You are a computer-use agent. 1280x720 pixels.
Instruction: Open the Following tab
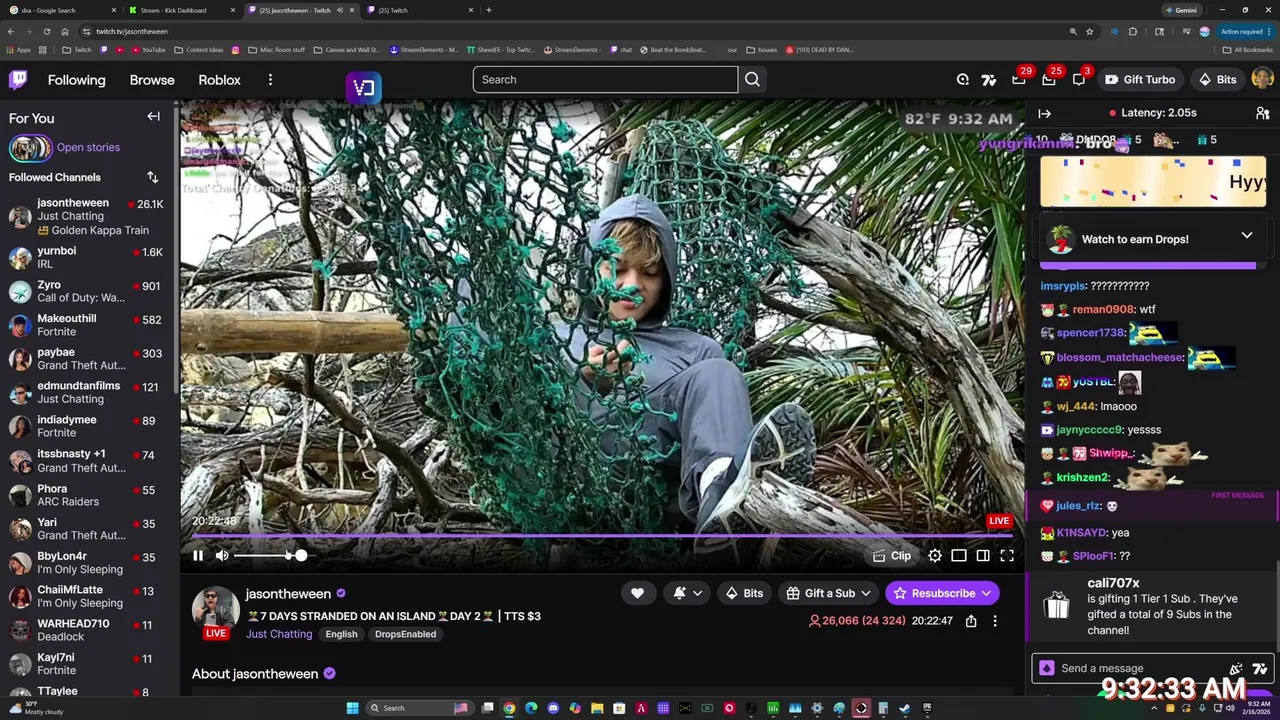[76, 80]
